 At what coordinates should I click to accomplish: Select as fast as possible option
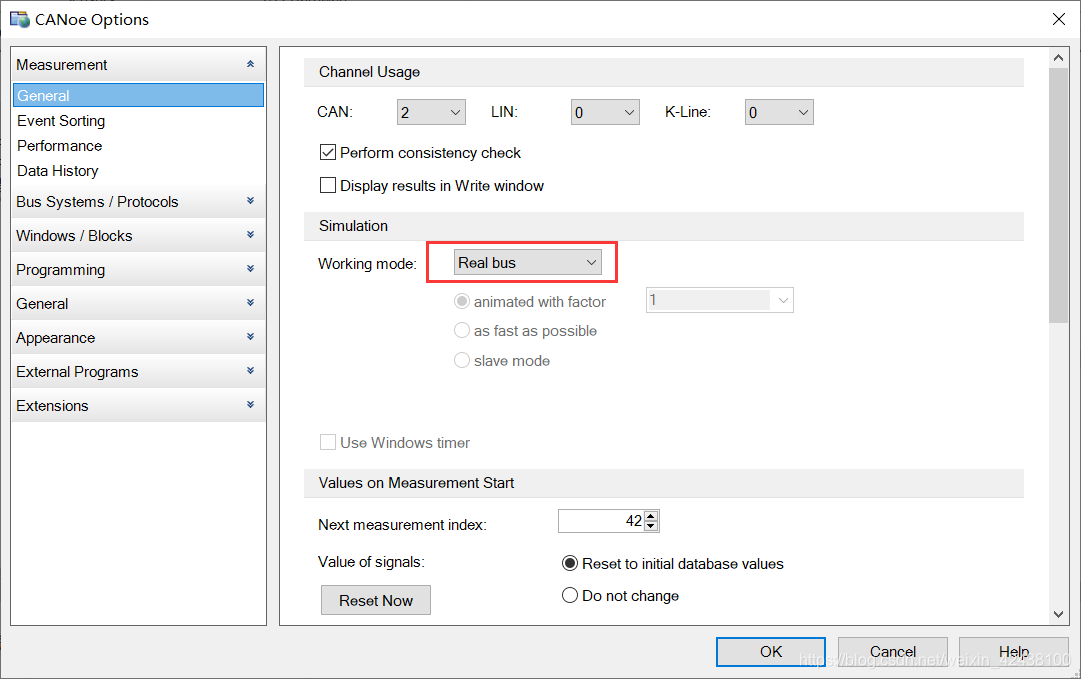pos(462,331)
